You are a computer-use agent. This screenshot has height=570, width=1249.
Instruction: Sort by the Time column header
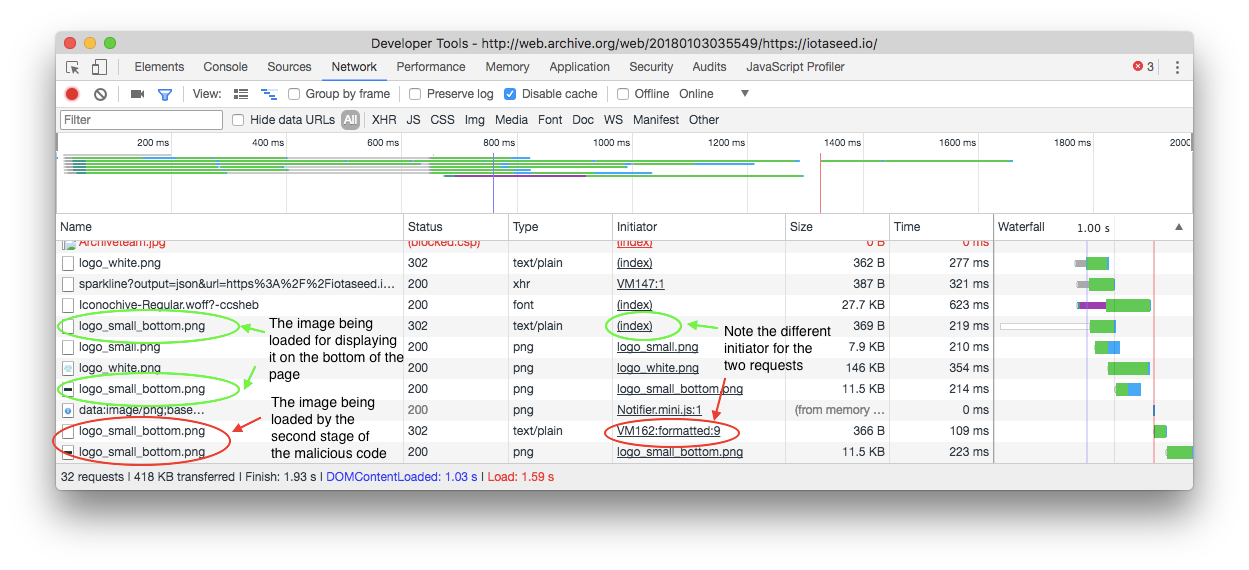click(941, 227)
